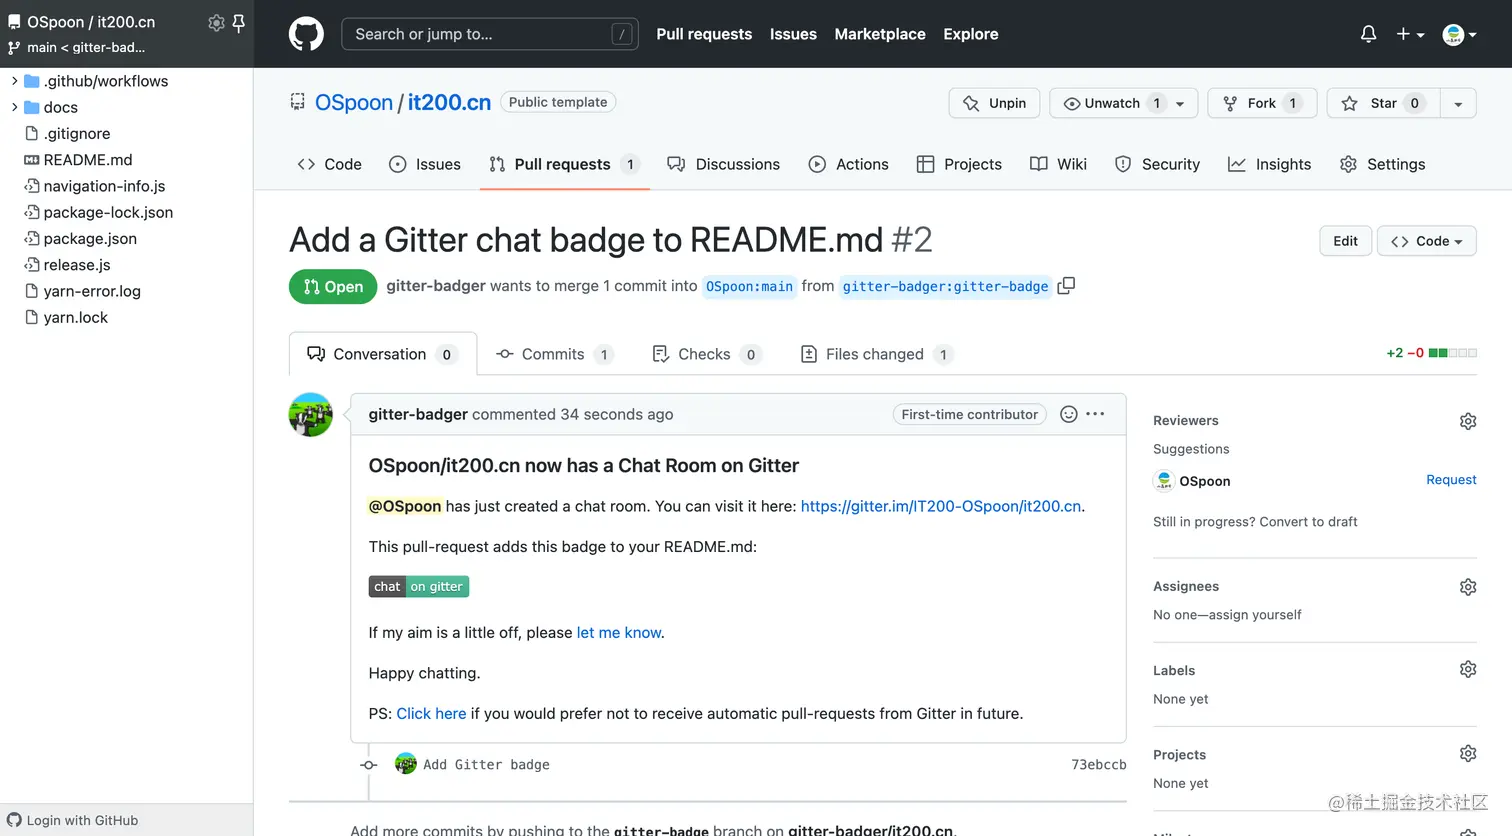The width and height of the screenshot is (1512, 836).
Task: Open Marketplace in the top navigation
Action: pos(880,34)
